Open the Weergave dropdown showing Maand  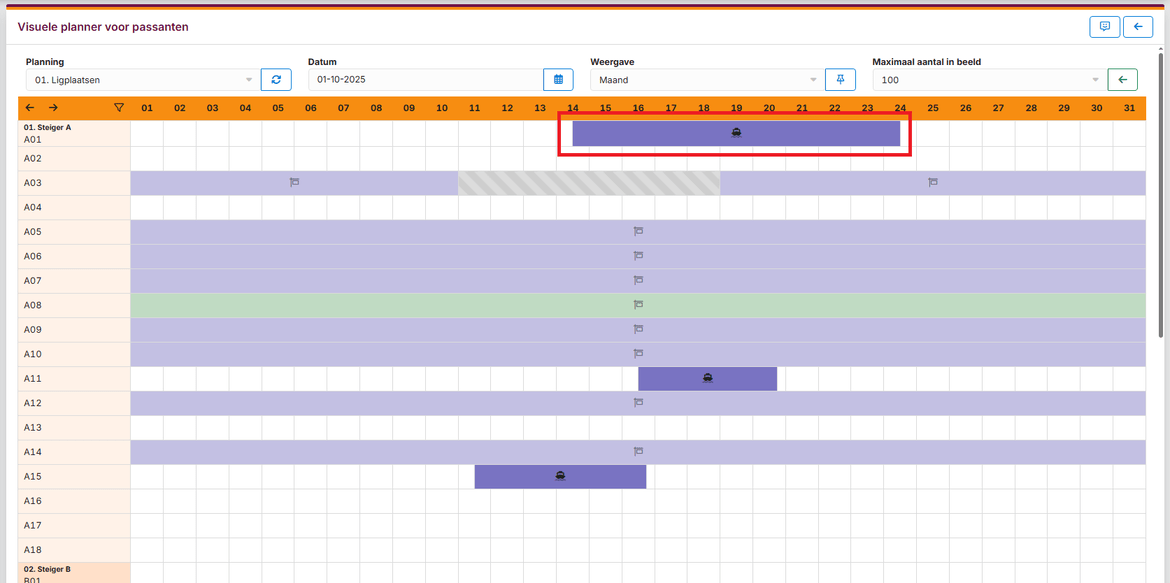[706, 80]
